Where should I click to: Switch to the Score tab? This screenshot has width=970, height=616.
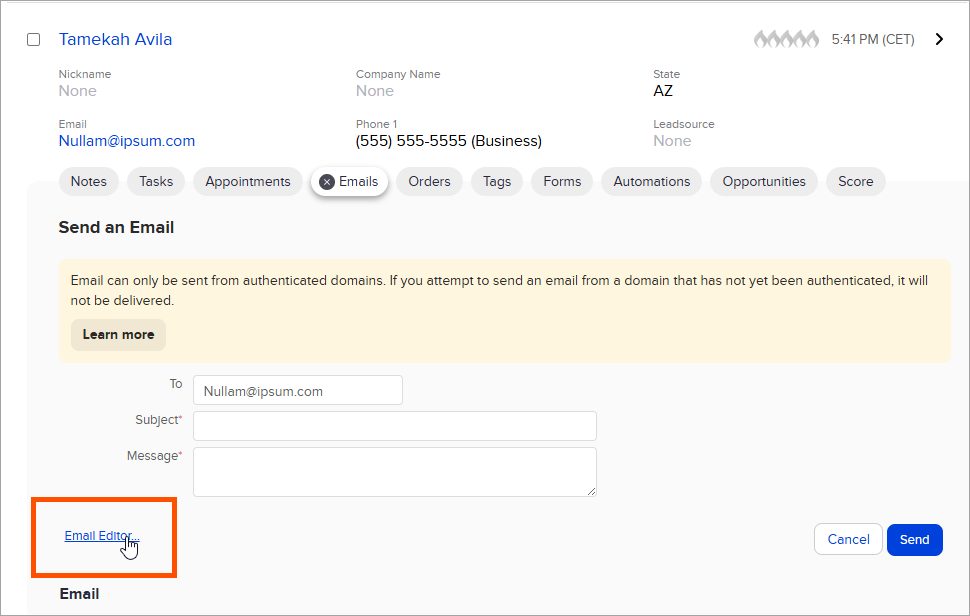[x=855, y=181]
